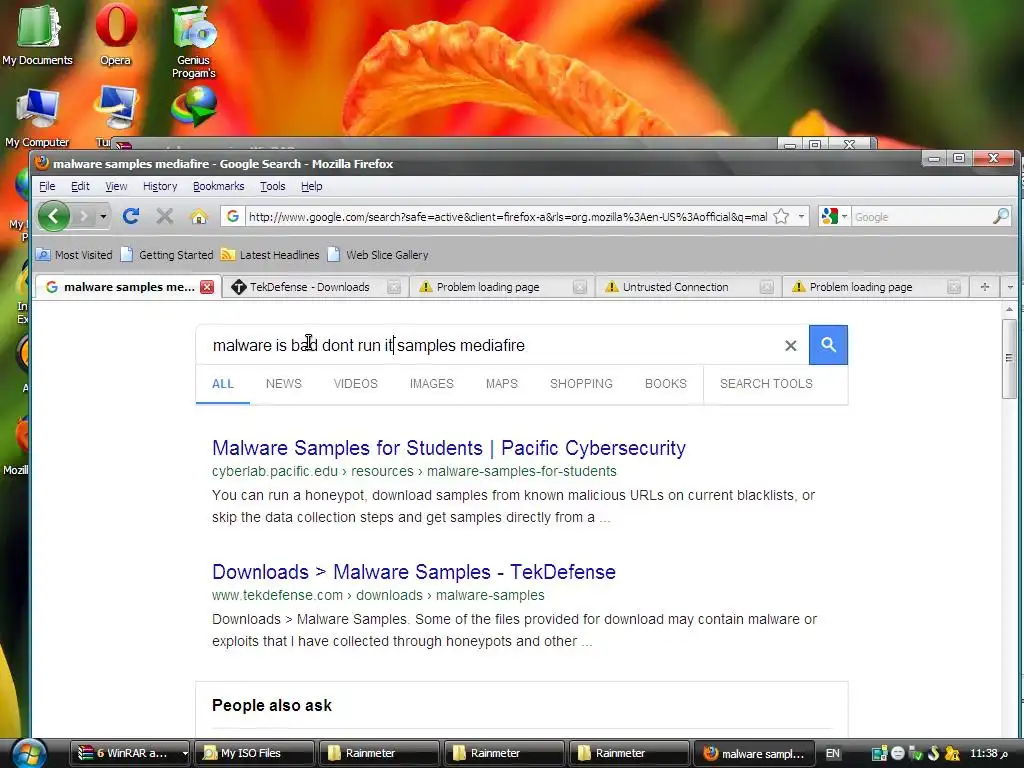Screen dimensions: 1024x768
Task: Open the History menu
Action: click(x=160, y=186)
